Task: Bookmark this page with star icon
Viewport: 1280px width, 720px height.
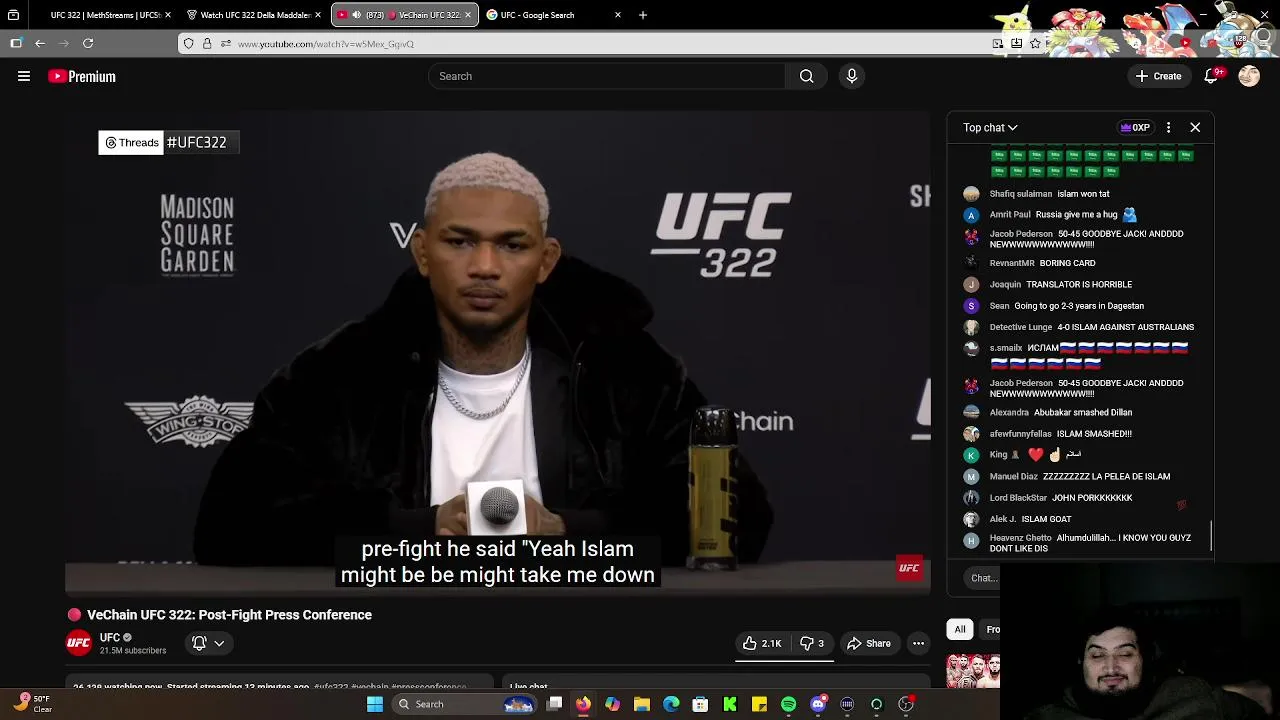Action: coord(1035,43)
